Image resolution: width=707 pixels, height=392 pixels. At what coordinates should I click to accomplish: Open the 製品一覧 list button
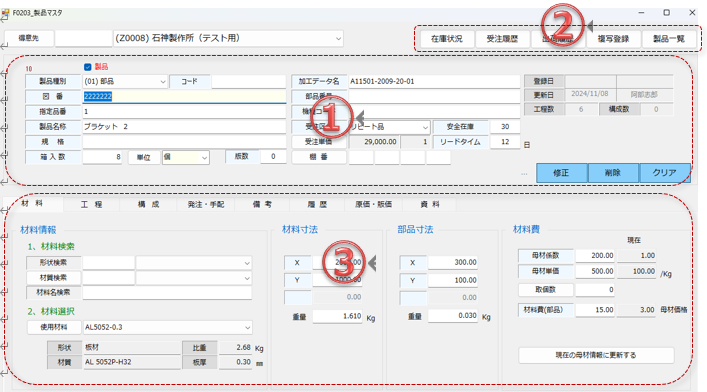click(669, 39)
